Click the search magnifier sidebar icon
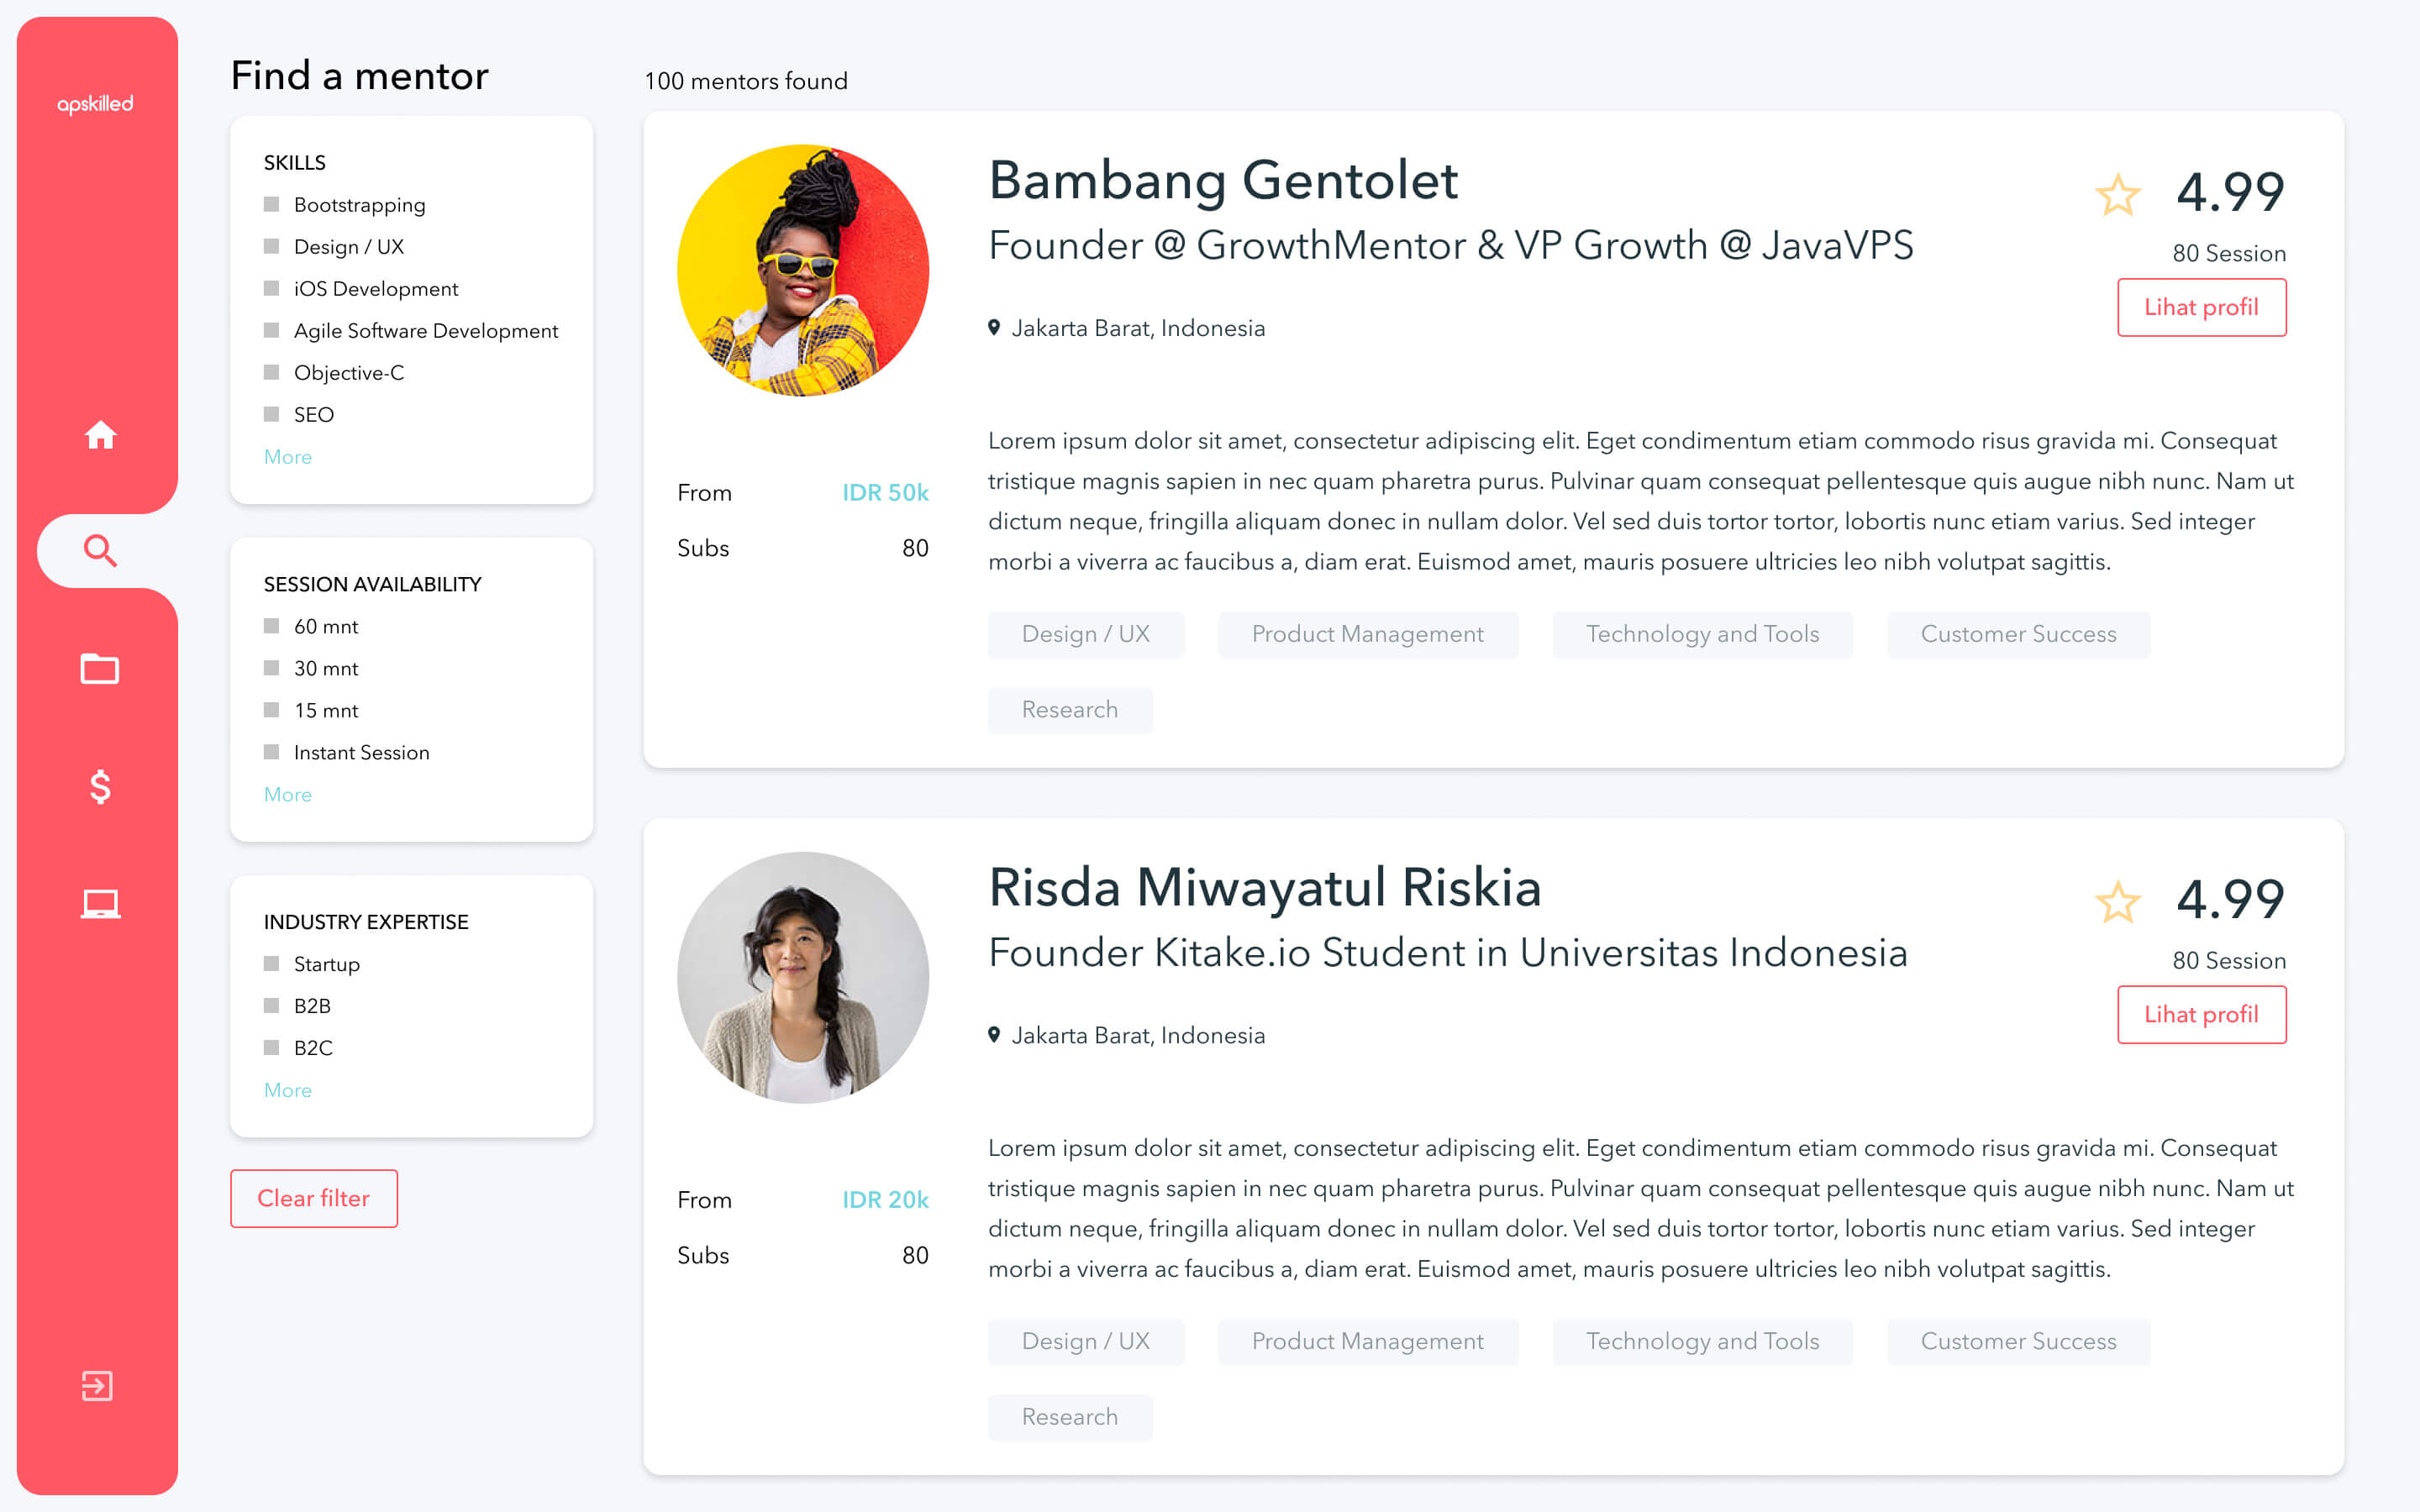This screenshot has width=2420, height=1512. [x=100, y=550]
